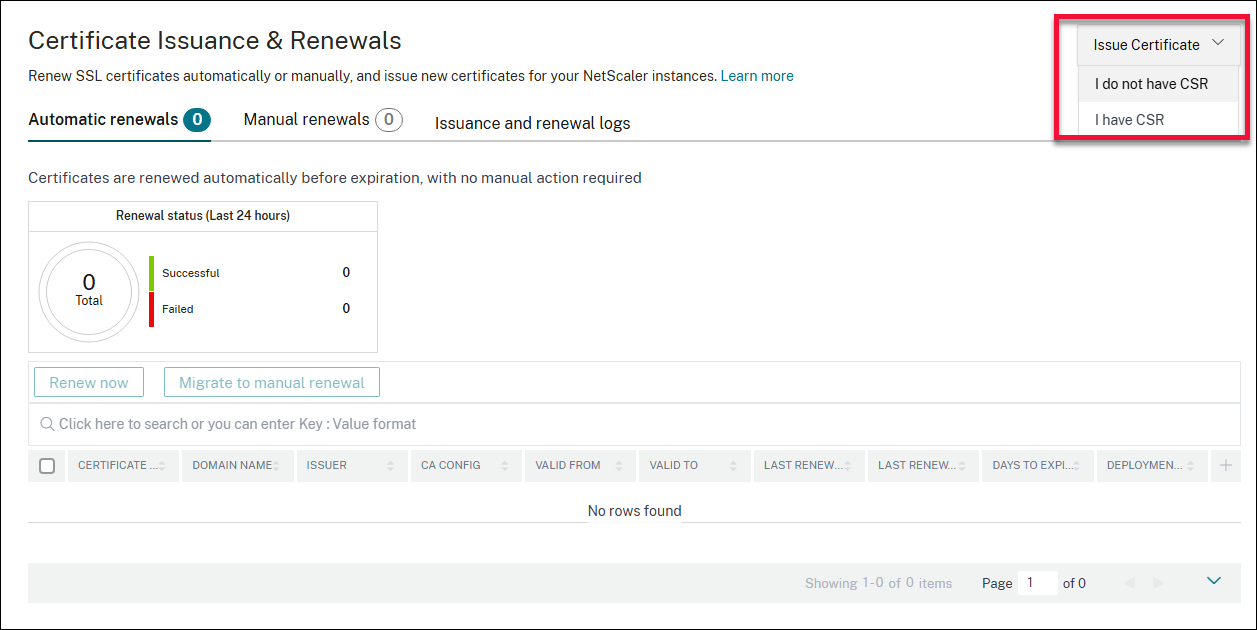Switch to the Manual renewals tab
Viewport: 1257px width, 630px height.
(305, 119)
